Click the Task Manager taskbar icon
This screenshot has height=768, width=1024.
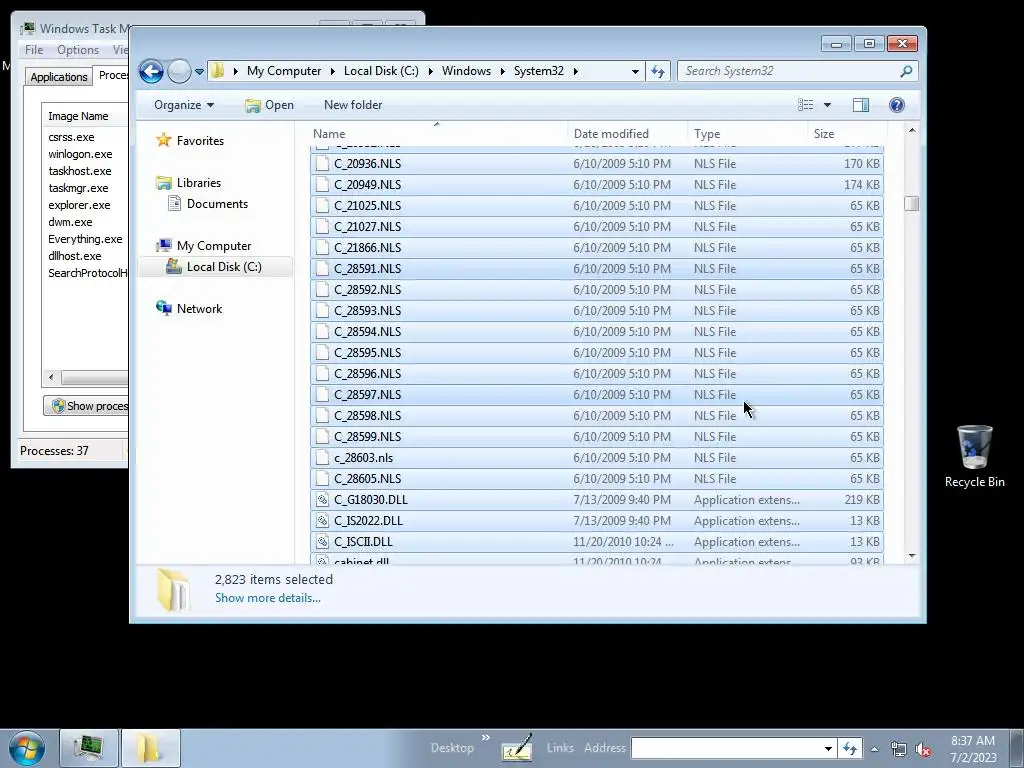point(89,748)
